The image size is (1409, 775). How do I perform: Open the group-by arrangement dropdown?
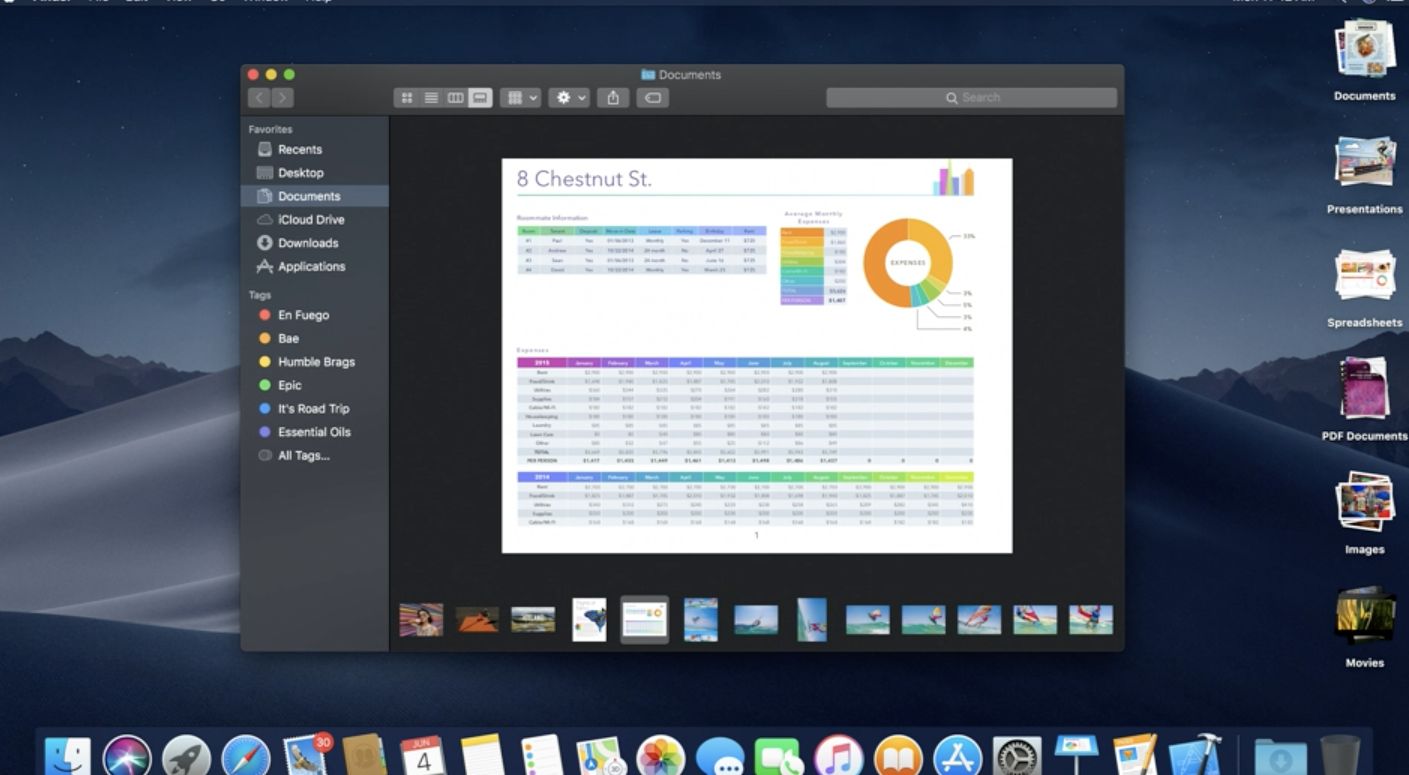tap(520, 98)
